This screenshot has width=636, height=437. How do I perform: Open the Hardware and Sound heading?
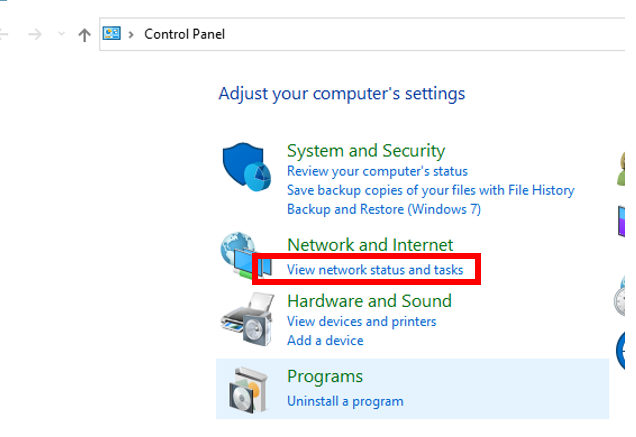click(x=369, y=301)
